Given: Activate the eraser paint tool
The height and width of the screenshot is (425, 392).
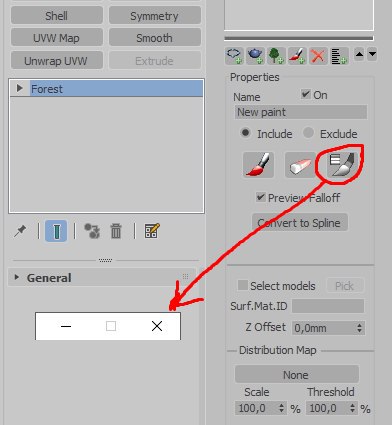Looking at the screenshot, I should click(300, 165).
